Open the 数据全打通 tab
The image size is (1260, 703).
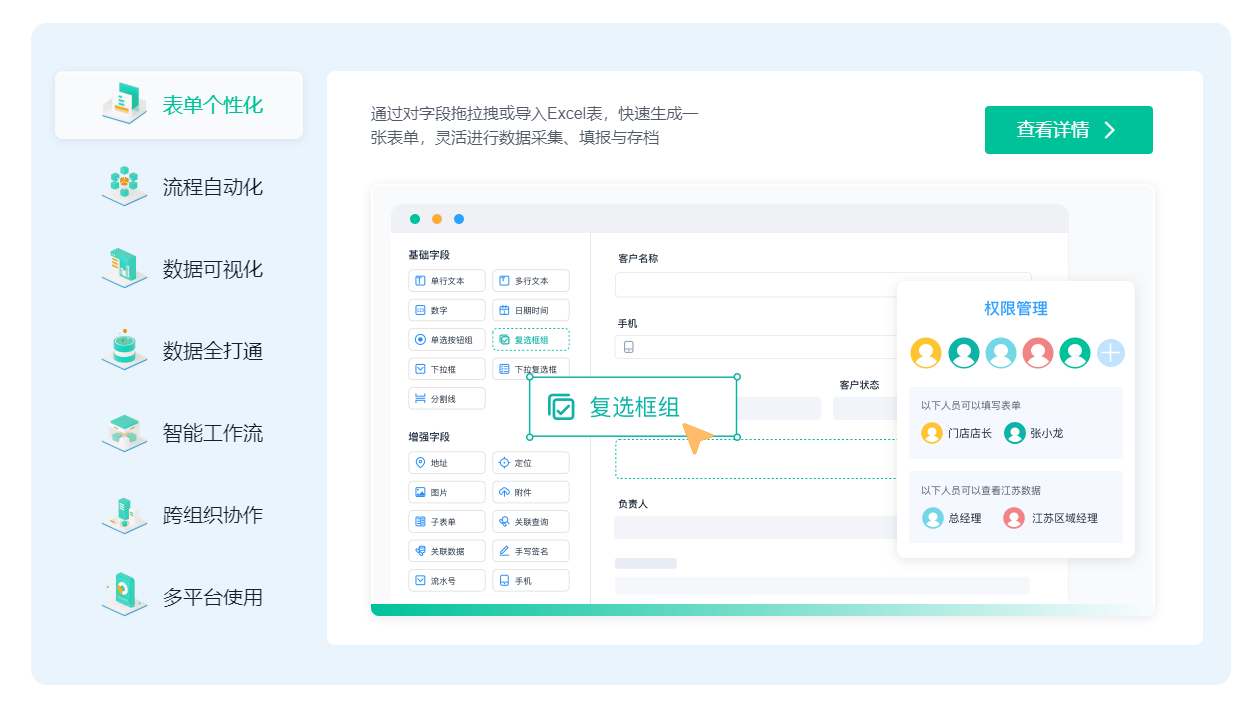(x=179, y=351)
